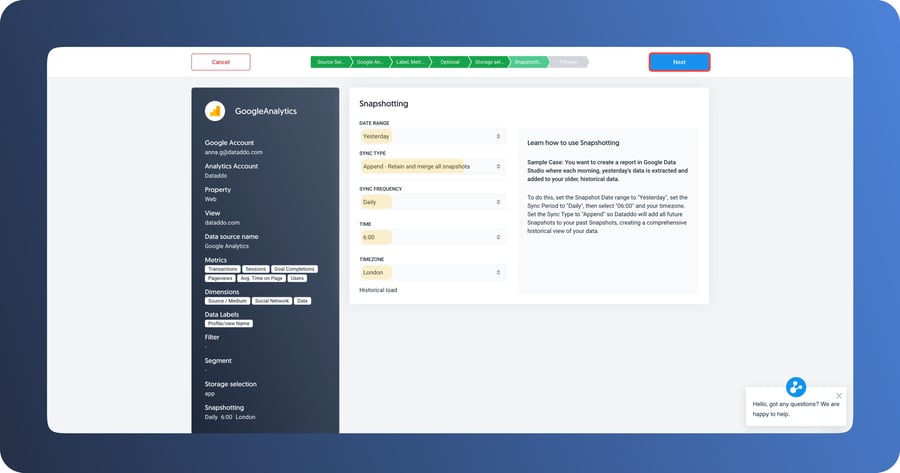Viewport: 900px width, 473px height.
Task: Click the Users metric tag
Action: [297, 278]
